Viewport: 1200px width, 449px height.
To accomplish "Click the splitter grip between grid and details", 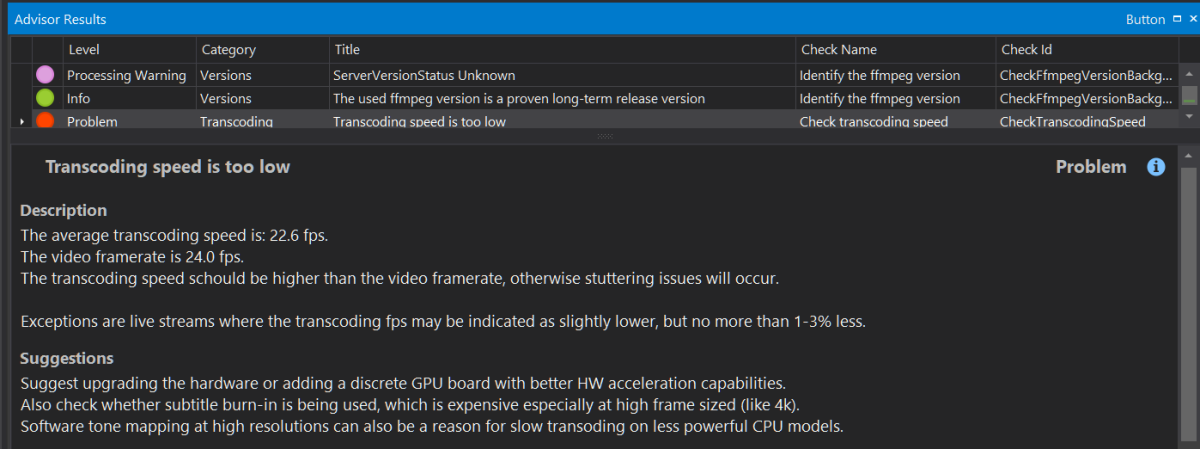I will [605, 135].
